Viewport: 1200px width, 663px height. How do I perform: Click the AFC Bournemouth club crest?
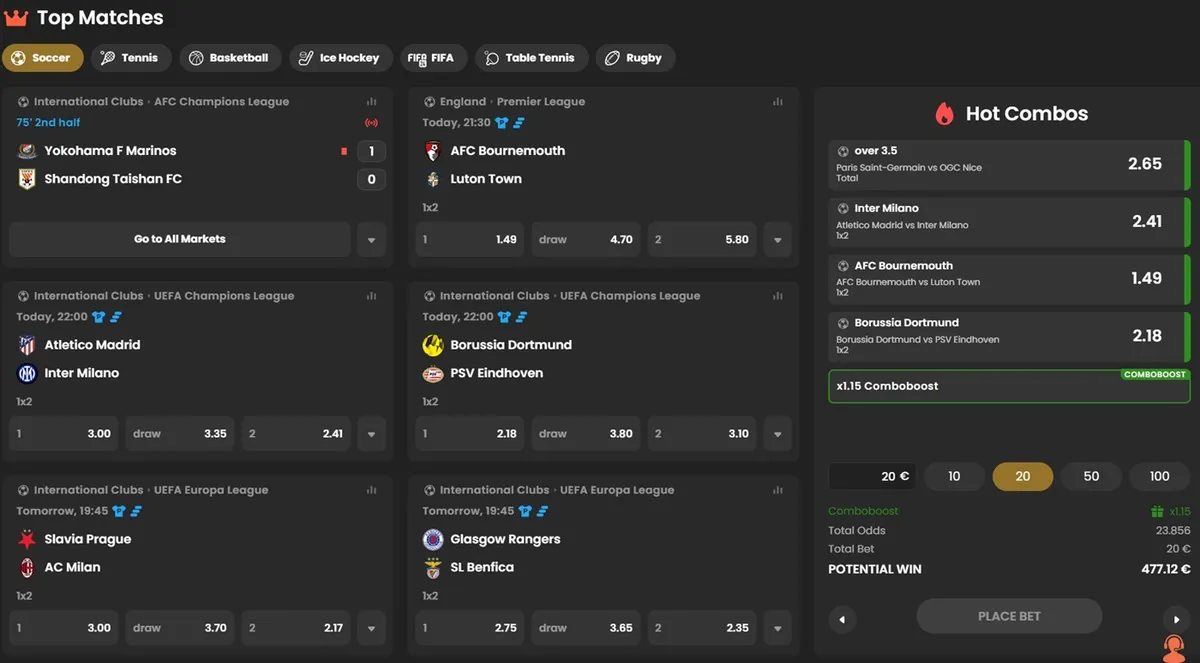(433, 151)
